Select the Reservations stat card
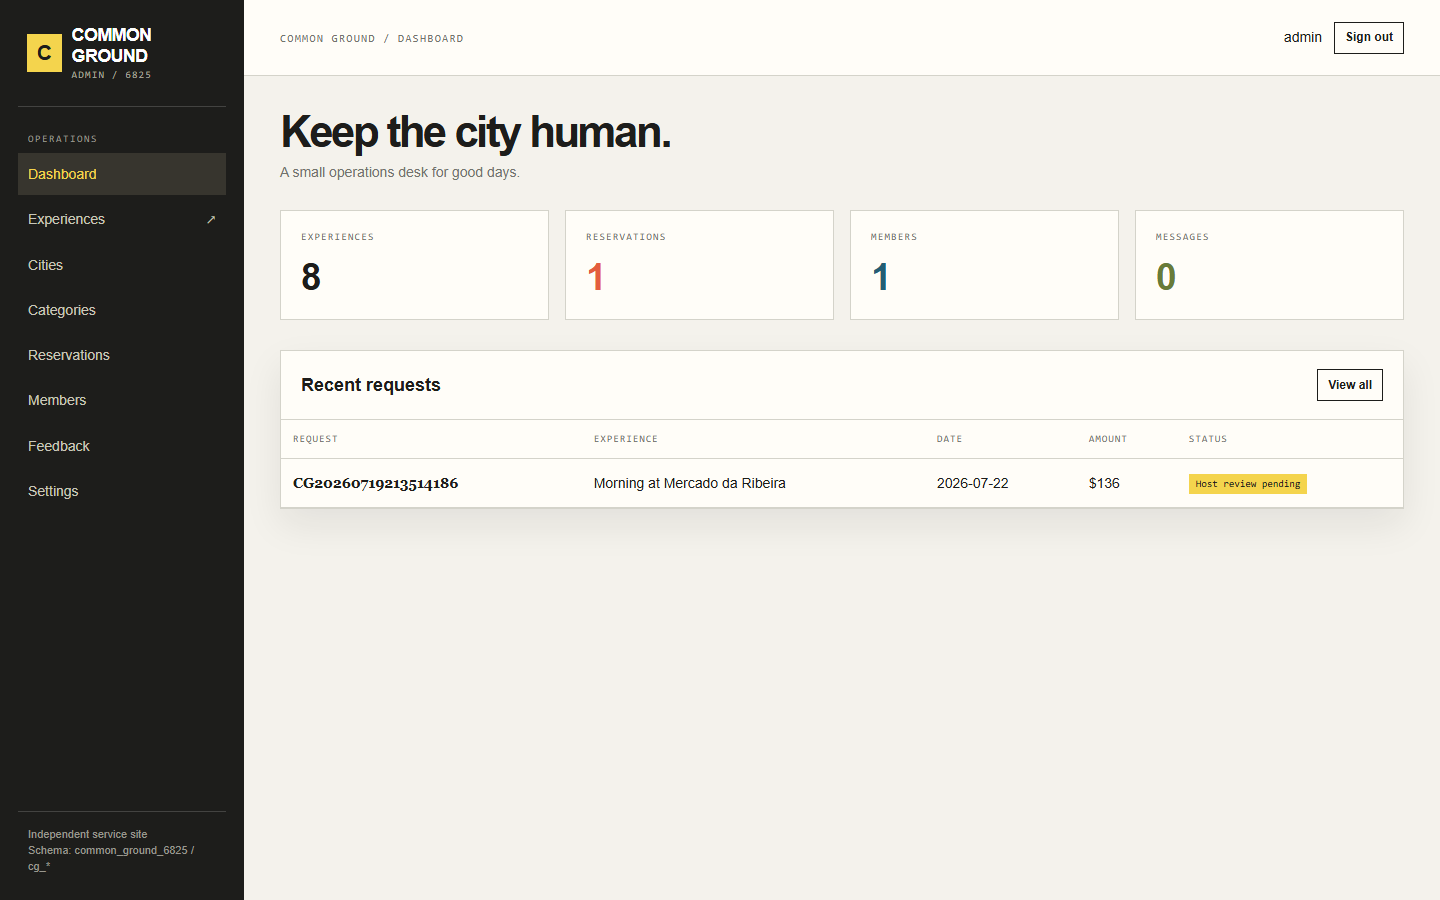 click(x=699, y=265)
